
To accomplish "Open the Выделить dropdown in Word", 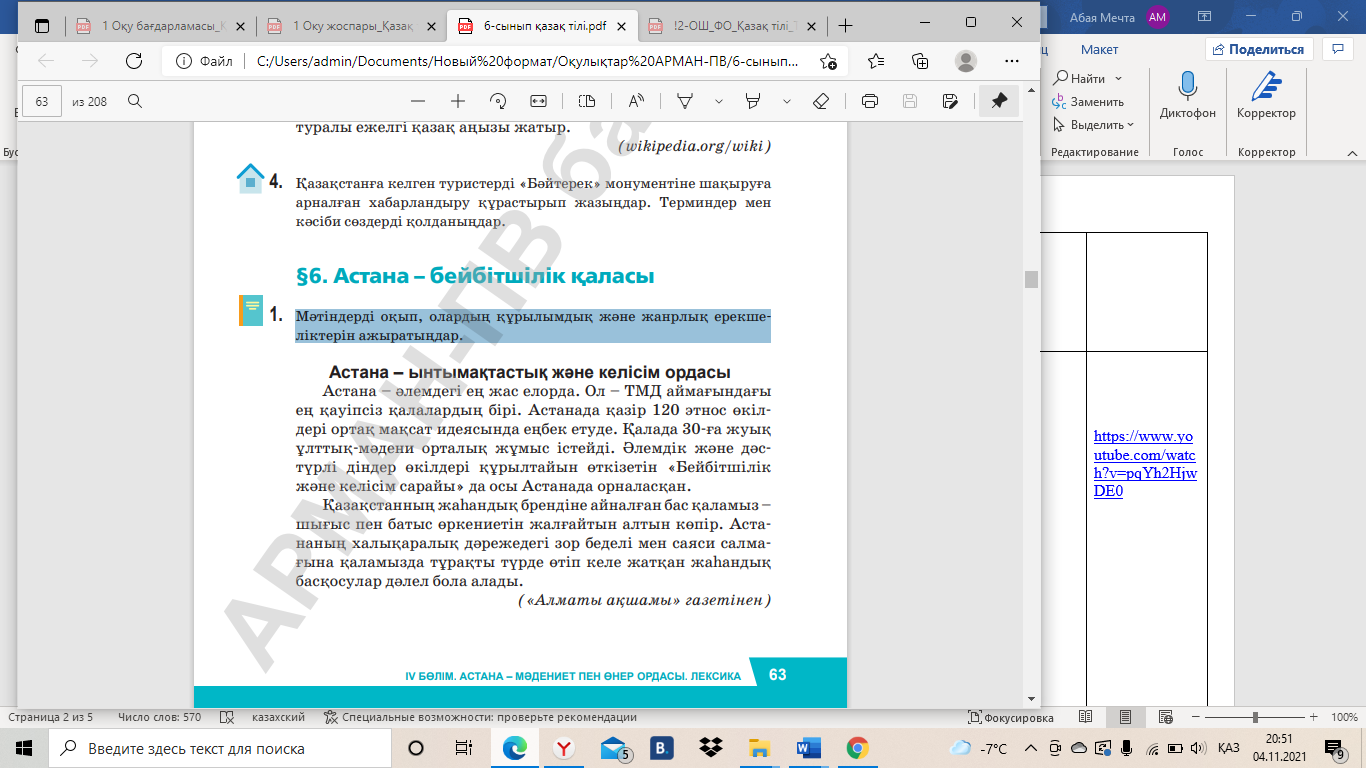I will (x=1094, y=125).
